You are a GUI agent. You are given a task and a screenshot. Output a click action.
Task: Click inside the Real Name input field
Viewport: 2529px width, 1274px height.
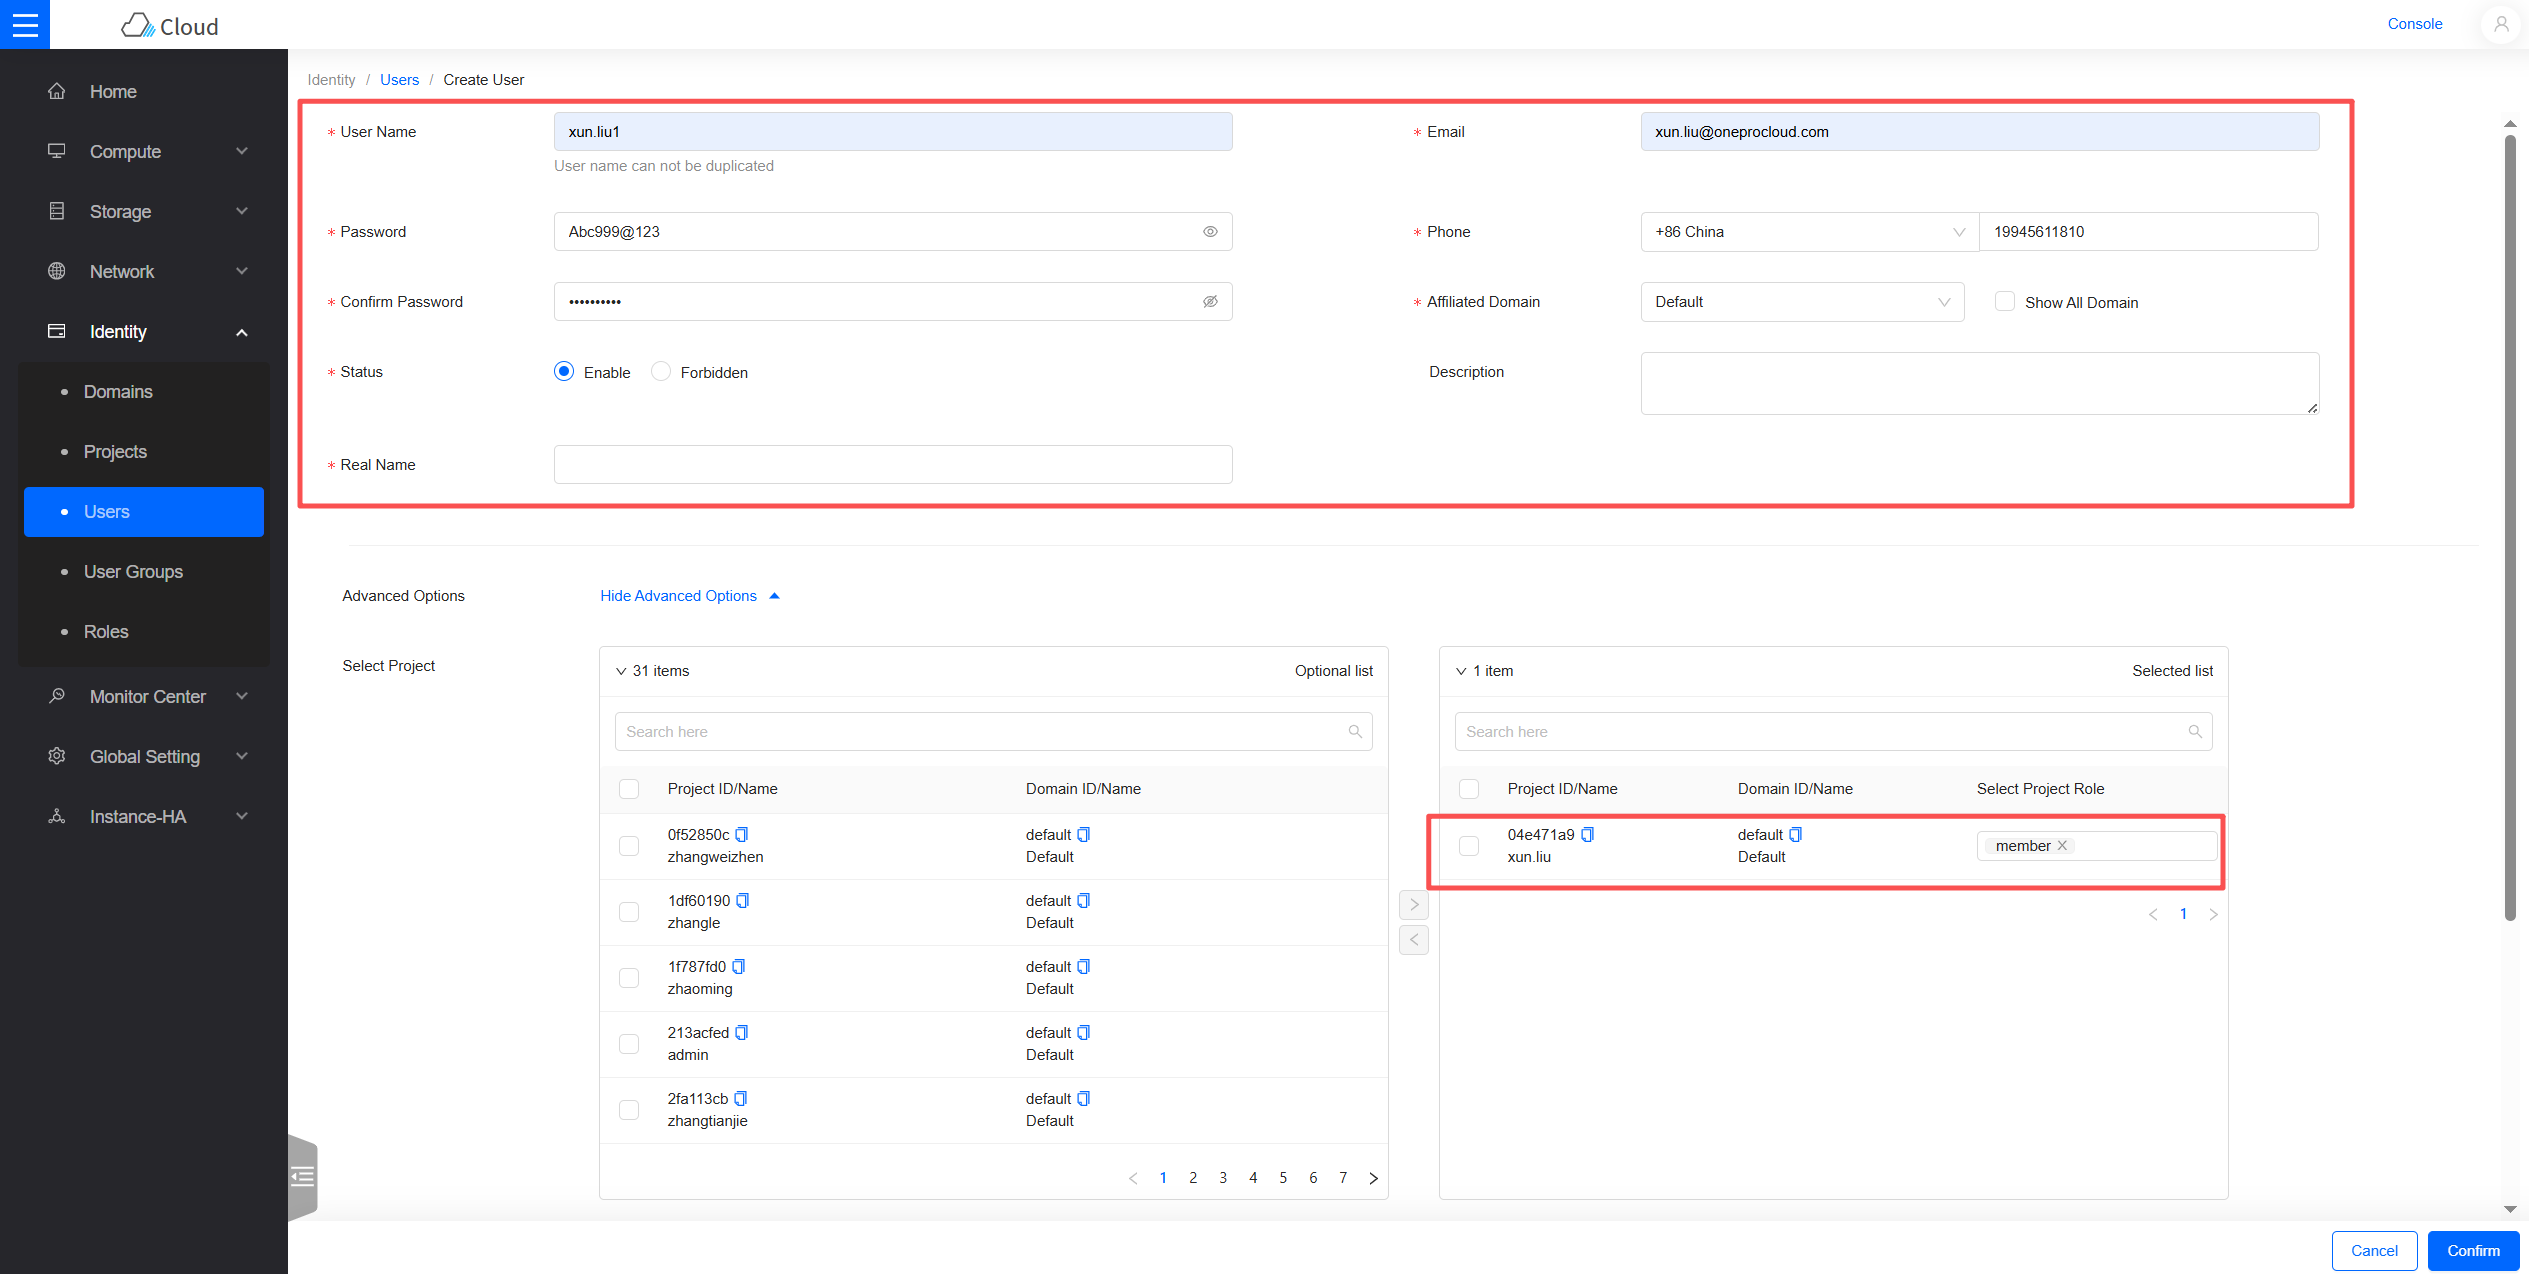(x=892, y=464)
